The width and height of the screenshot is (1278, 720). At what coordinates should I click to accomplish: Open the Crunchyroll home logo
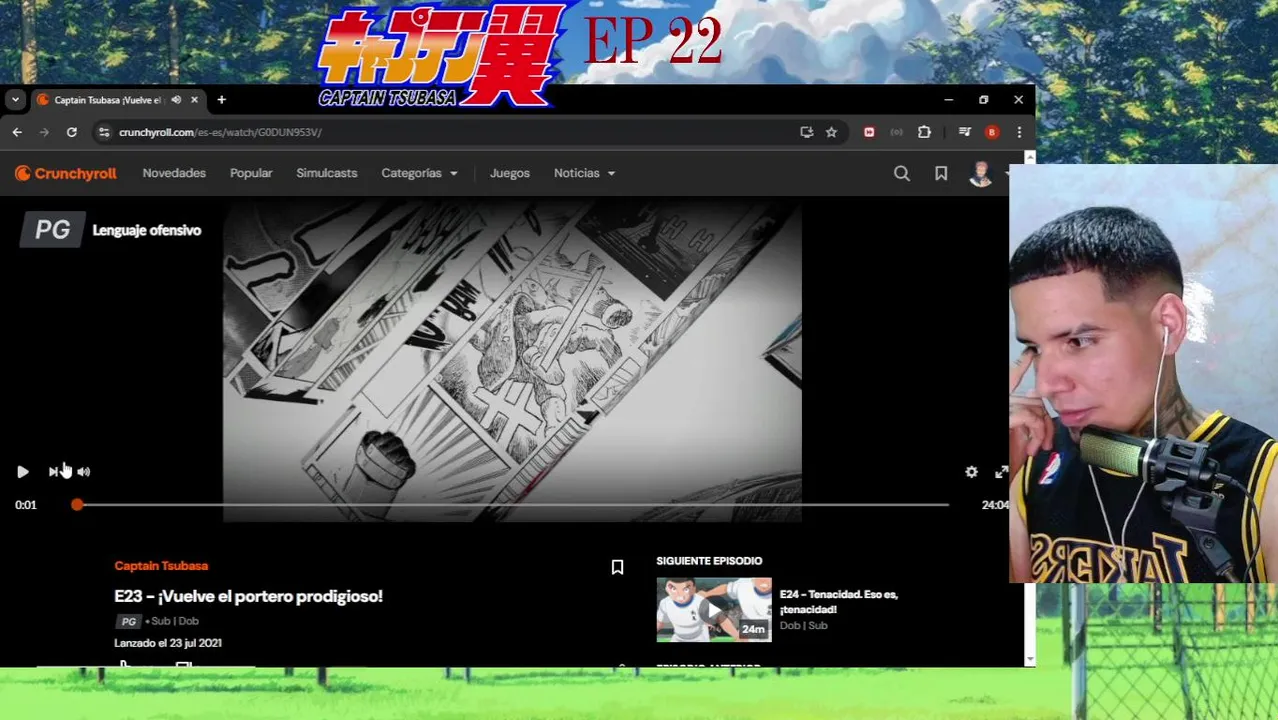click(66, 173)
